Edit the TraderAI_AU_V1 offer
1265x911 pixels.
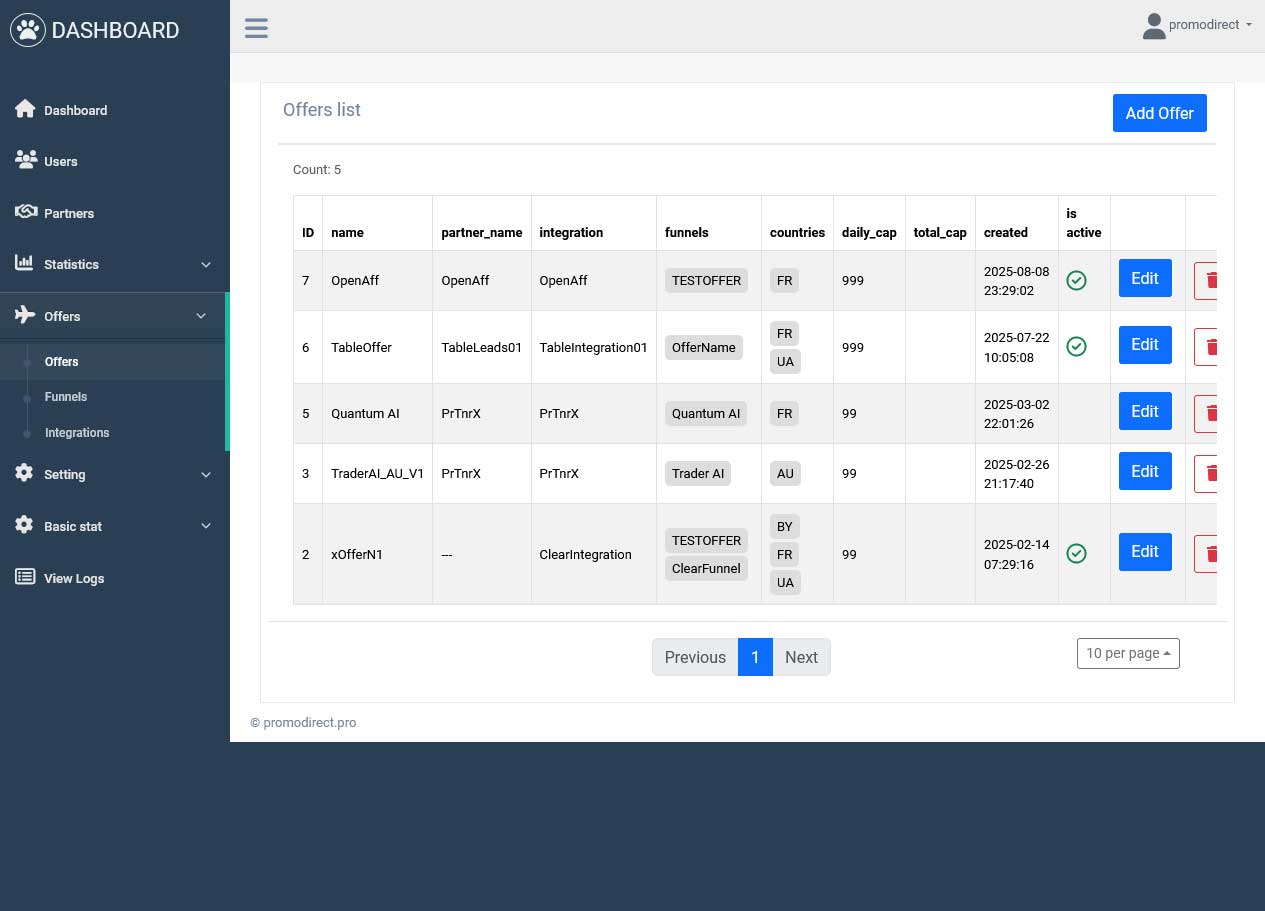click(x=1144, y=471)
